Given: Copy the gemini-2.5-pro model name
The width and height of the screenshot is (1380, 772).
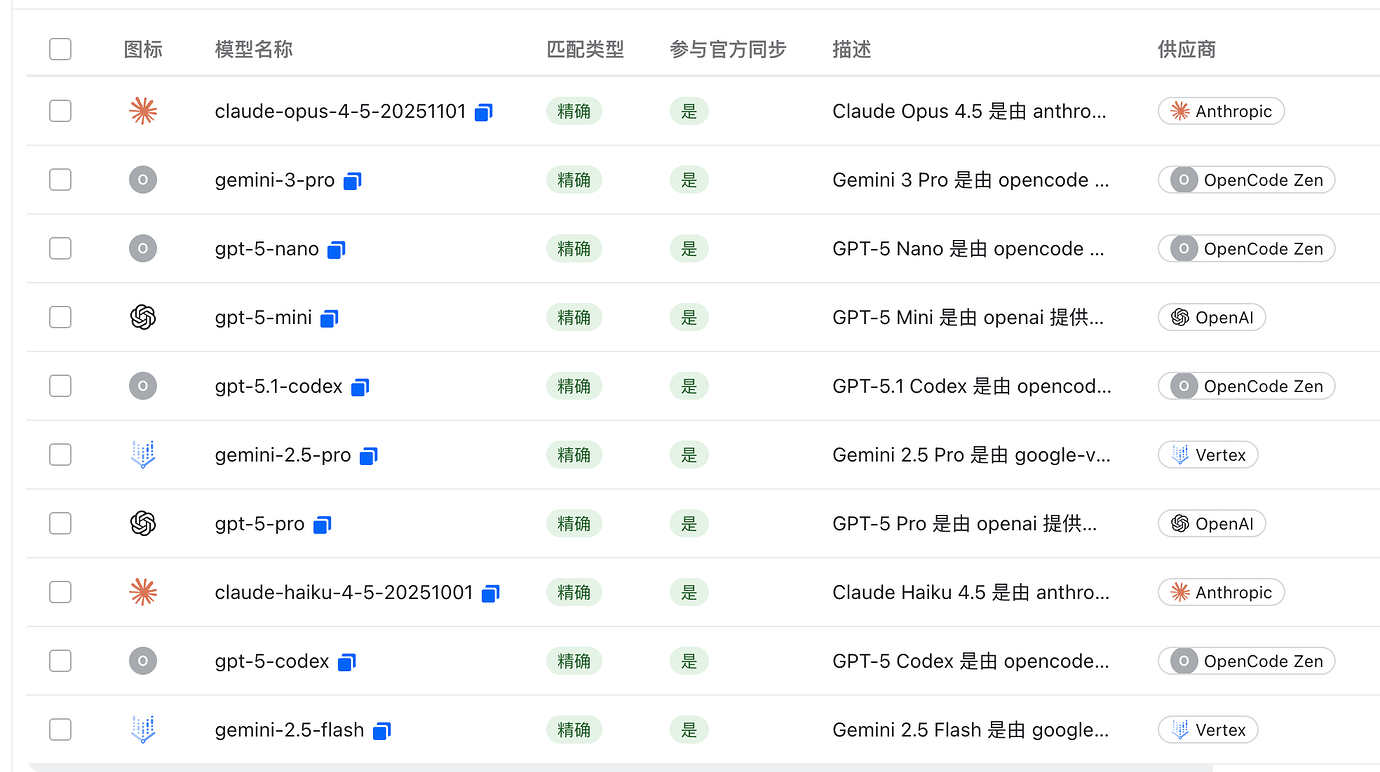Looking at the screenshot, I should click(368, 456).
